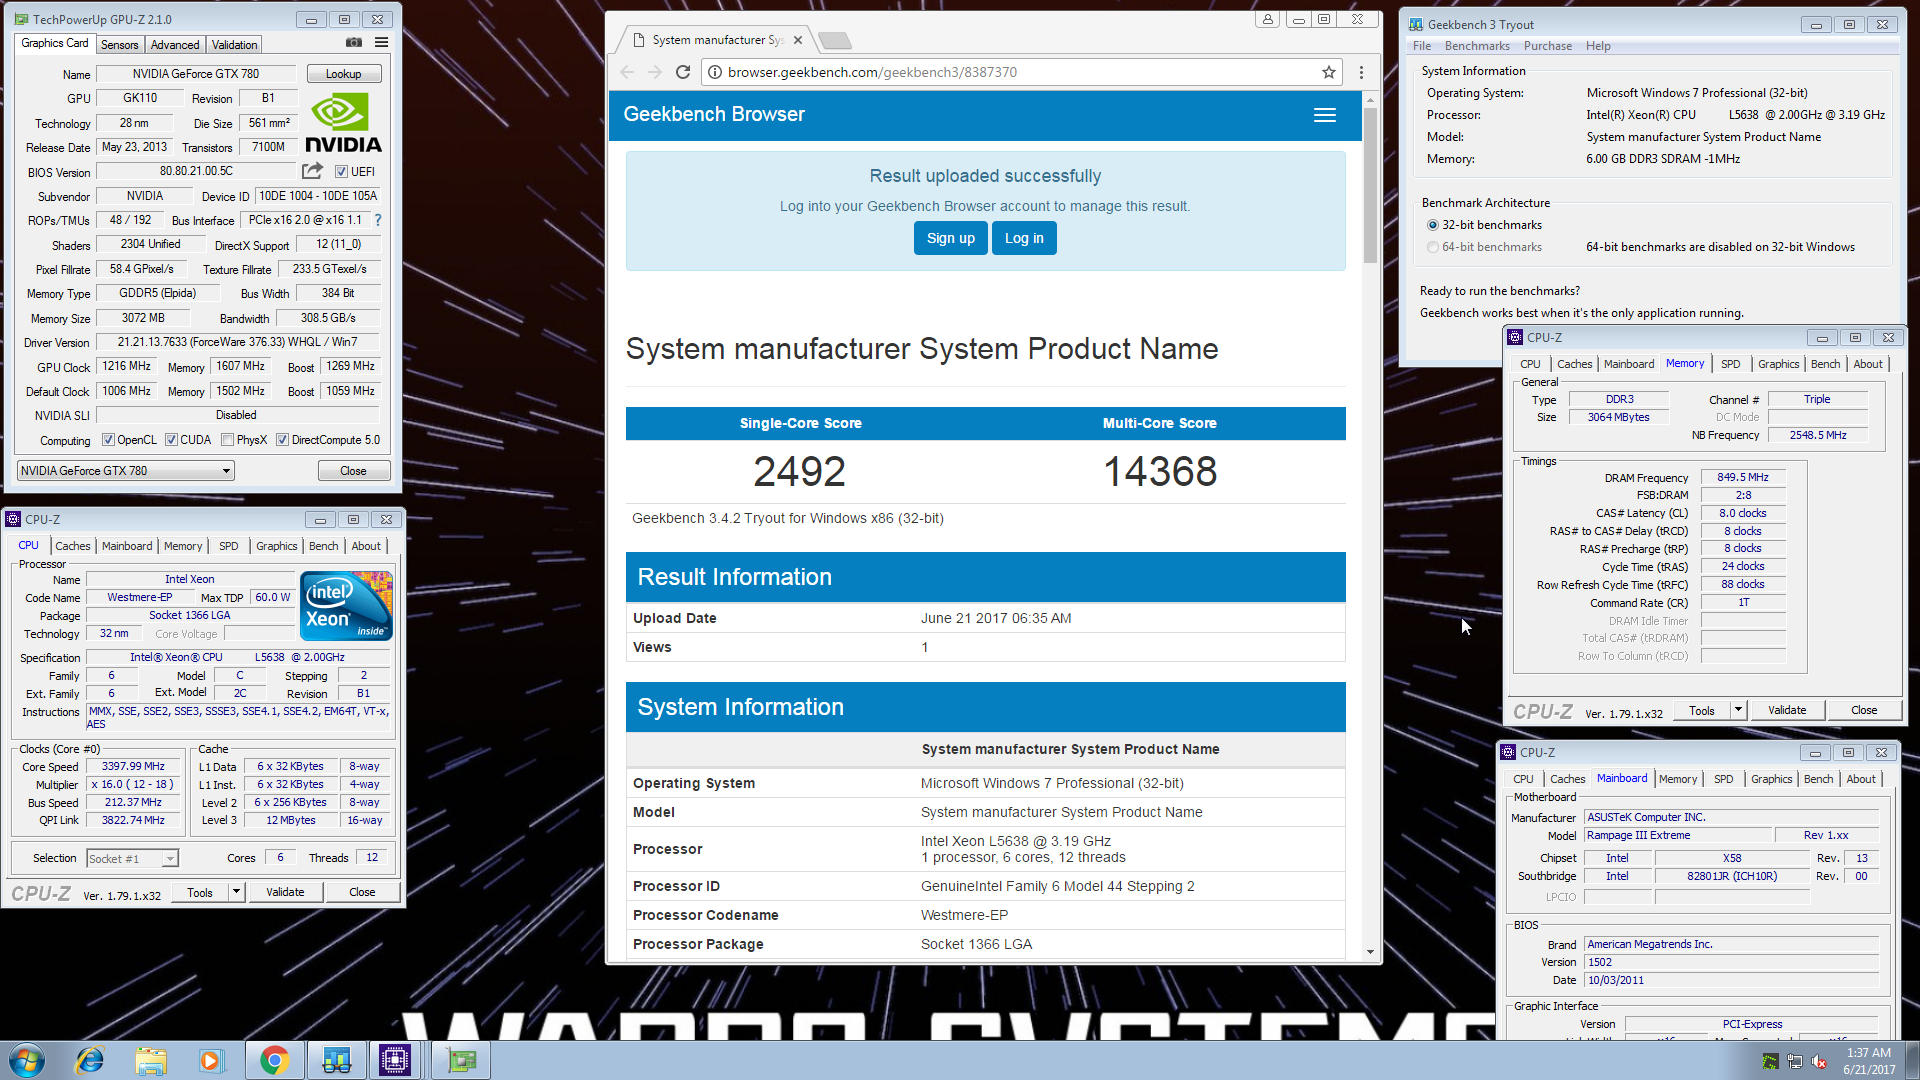Open Caches tab in left CPU-Z window
Screen dimensions: 1920x1080
tap(73, 546)
